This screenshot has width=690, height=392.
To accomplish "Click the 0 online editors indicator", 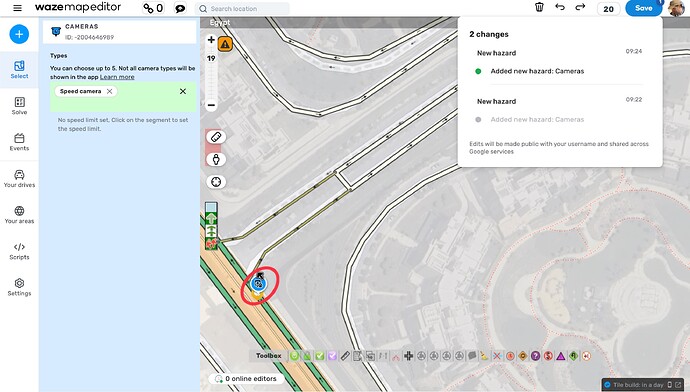I will pyautogui.click(x=246, y=378).
